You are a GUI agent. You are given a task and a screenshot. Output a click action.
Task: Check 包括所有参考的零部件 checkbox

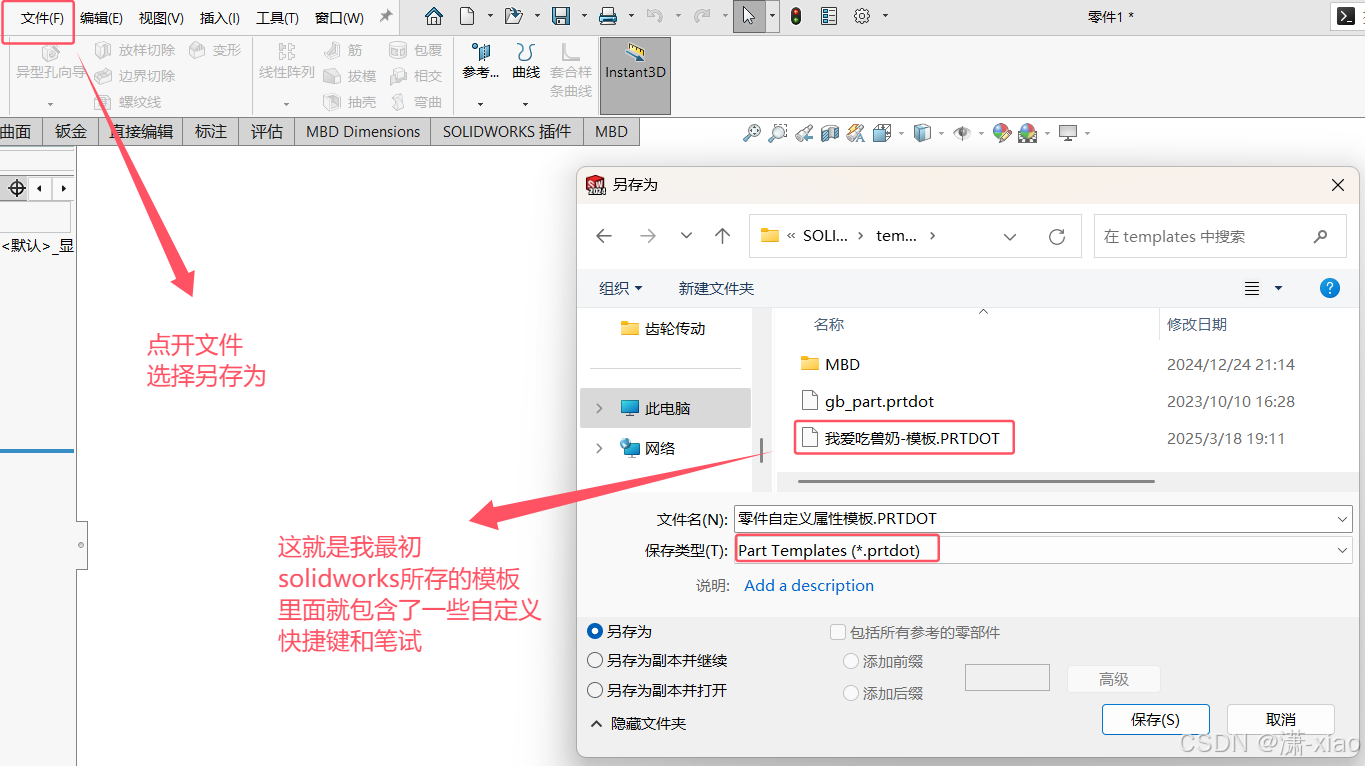pyautogui.click(x=838, y=632)
